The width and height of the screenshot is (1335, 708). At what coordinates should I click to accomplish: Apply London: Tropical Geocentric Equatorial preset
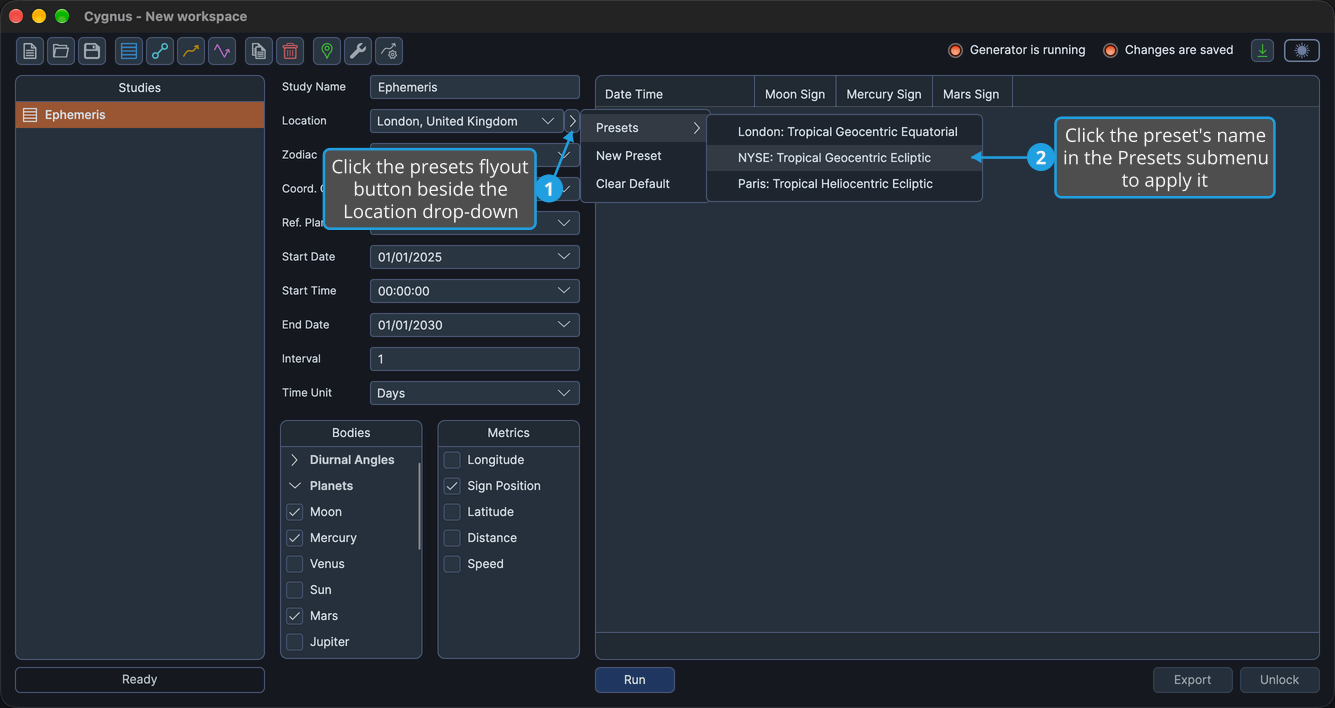click(x=844, y=132)
